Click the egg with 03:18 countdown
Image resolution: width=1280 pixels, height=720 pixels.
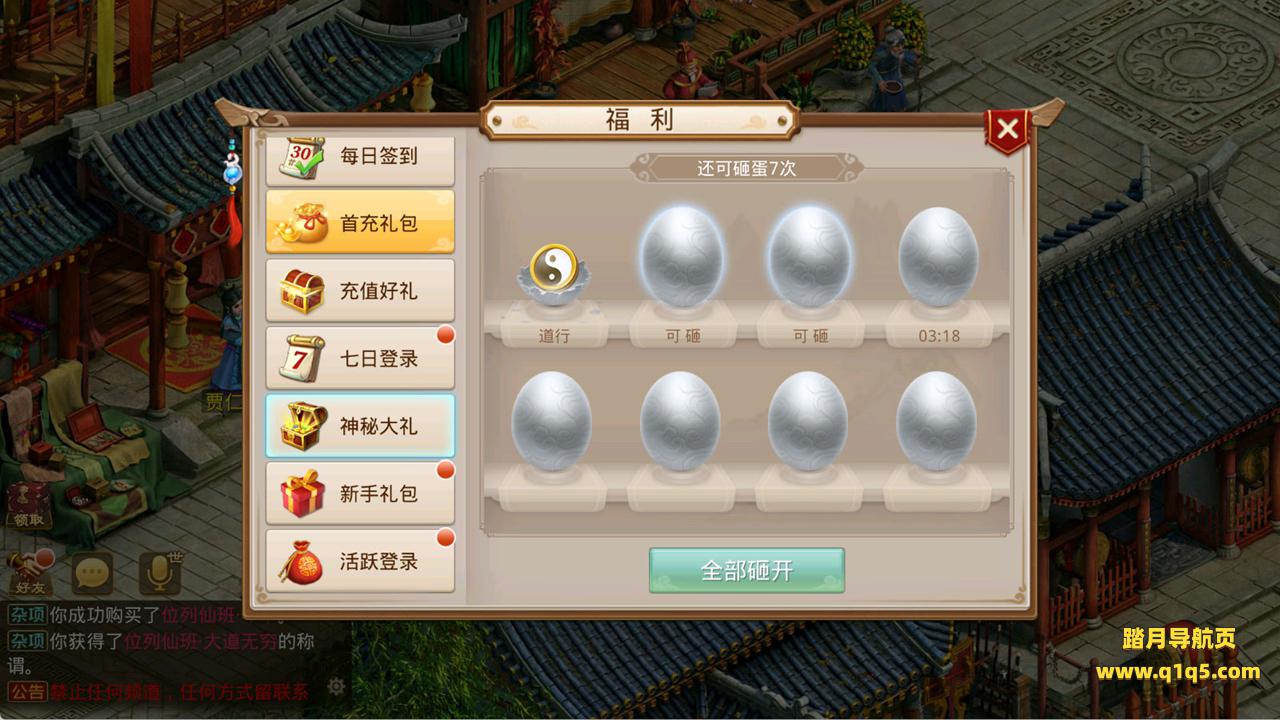pos(938,256)
